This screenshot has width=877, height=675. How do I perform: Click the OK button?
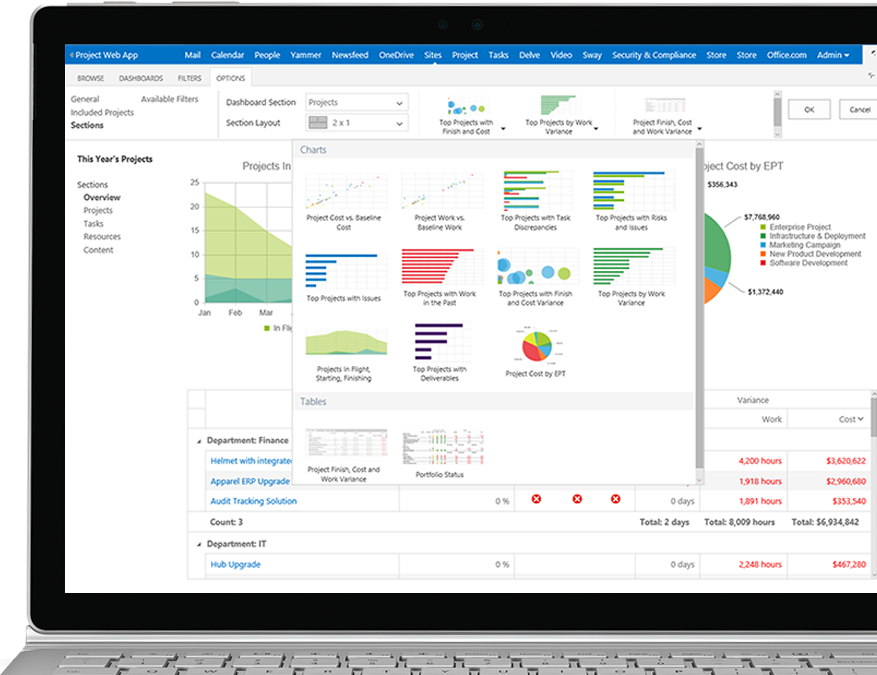808,110
